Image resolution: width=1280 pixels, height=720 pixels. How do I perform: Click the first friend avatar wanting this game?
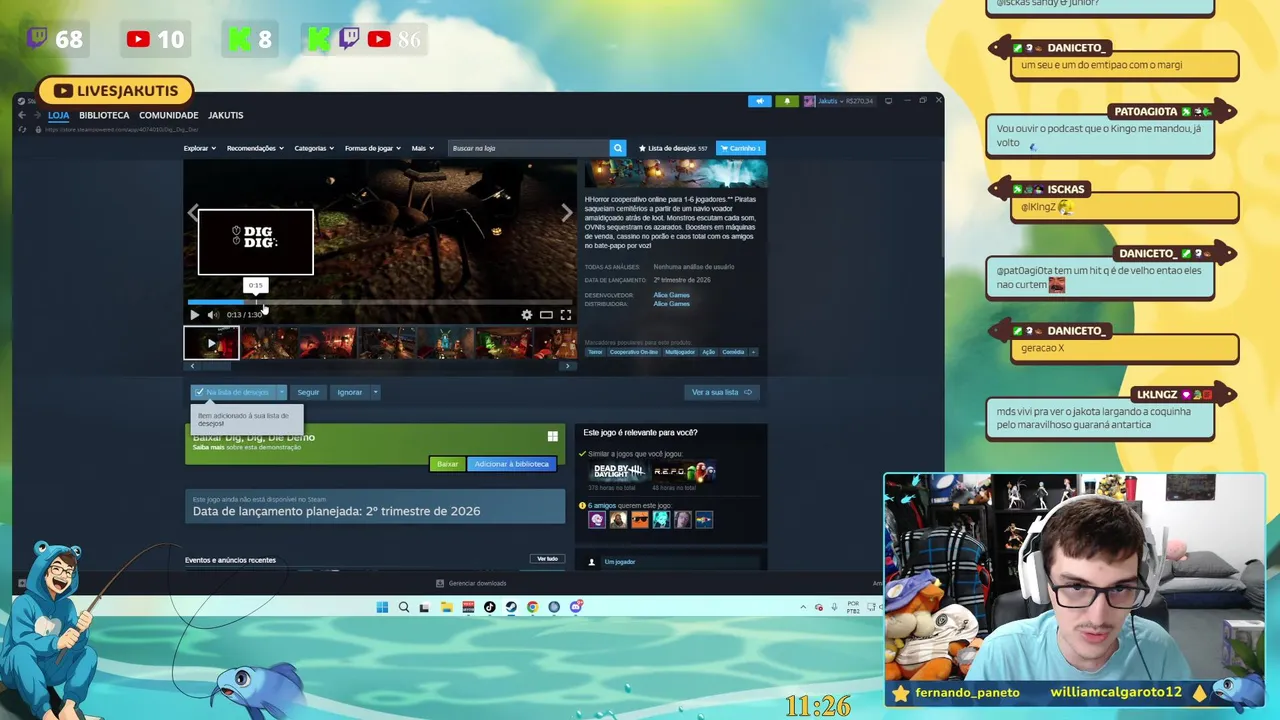597,520
